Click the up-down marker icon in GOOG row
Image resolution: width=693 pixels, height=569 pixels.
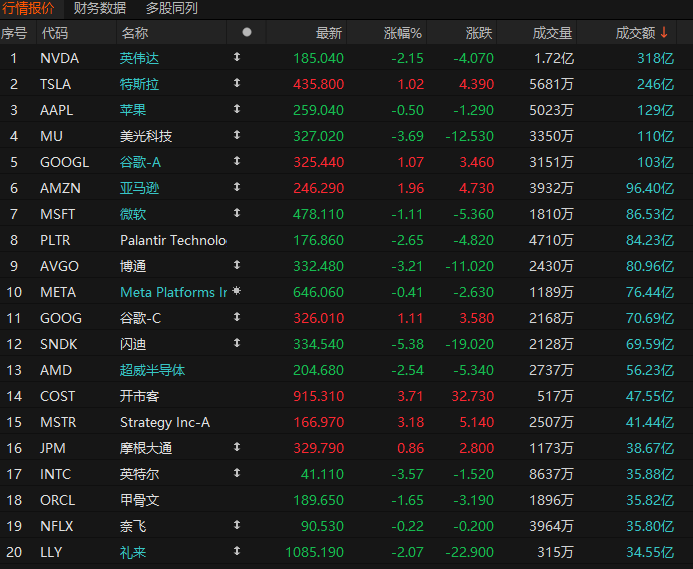[x=237, y=317]
